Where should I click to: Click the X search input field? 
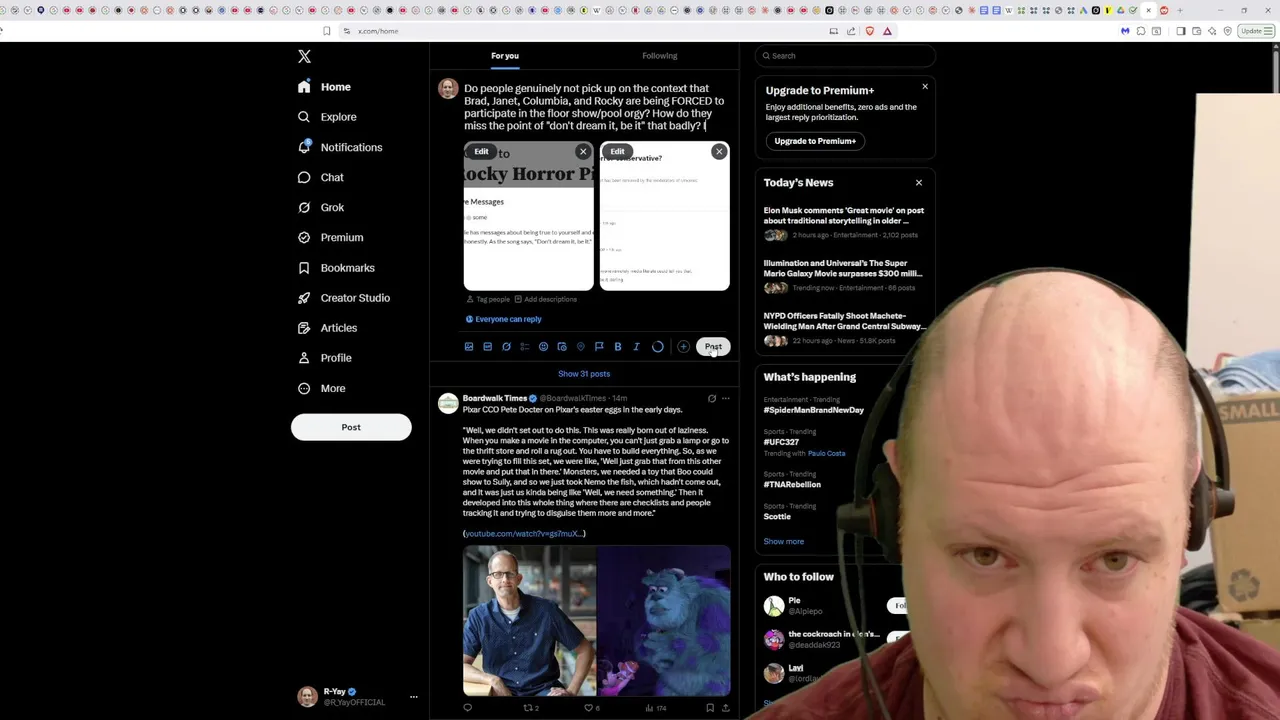click(845, 56)
